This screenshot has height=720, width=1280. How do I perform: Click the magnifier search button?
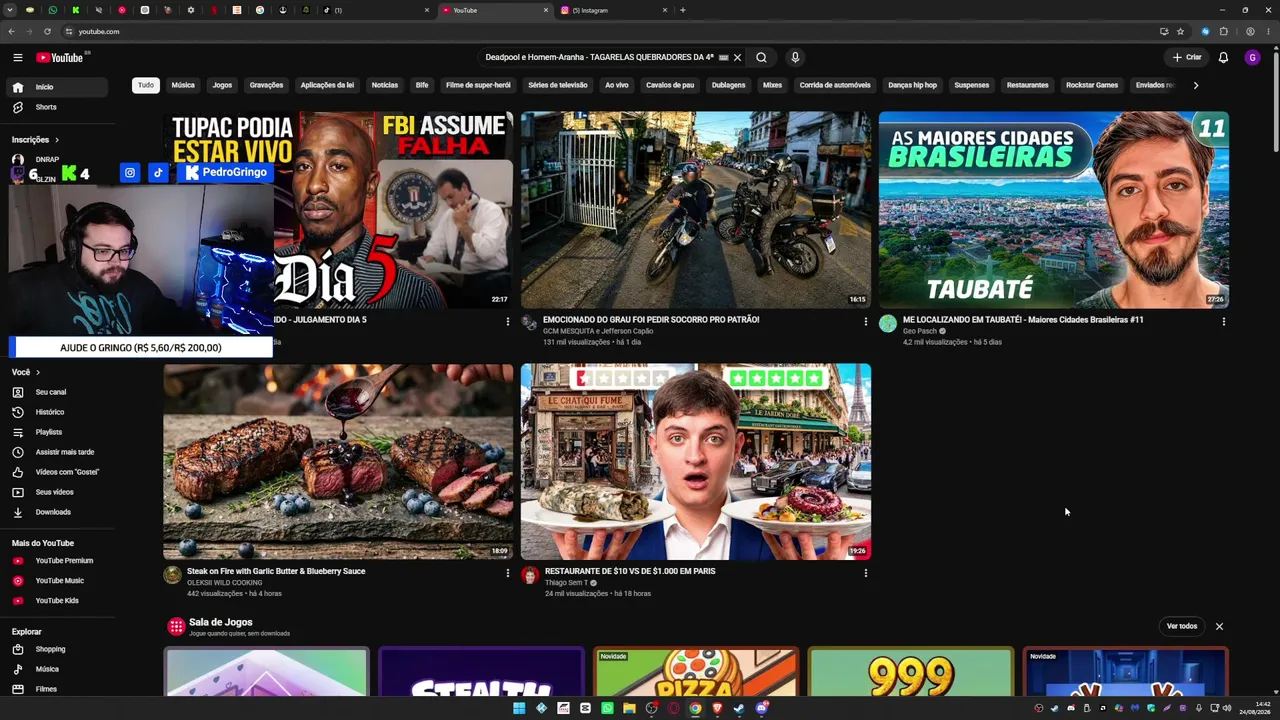tap(761, 58)
